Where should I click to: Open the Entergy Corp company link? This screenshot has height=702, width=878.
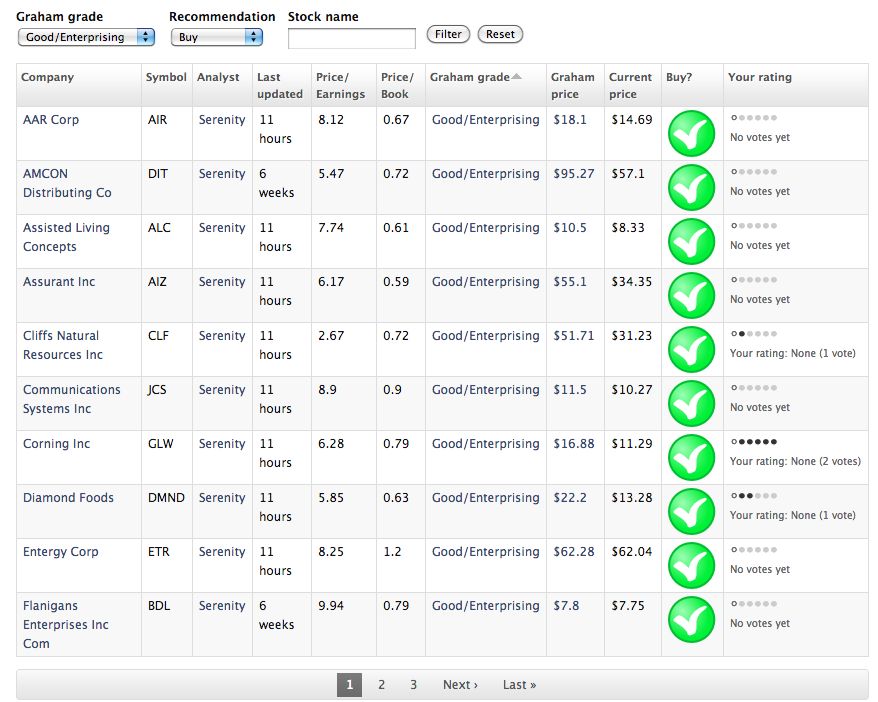[x=60, y=552]
